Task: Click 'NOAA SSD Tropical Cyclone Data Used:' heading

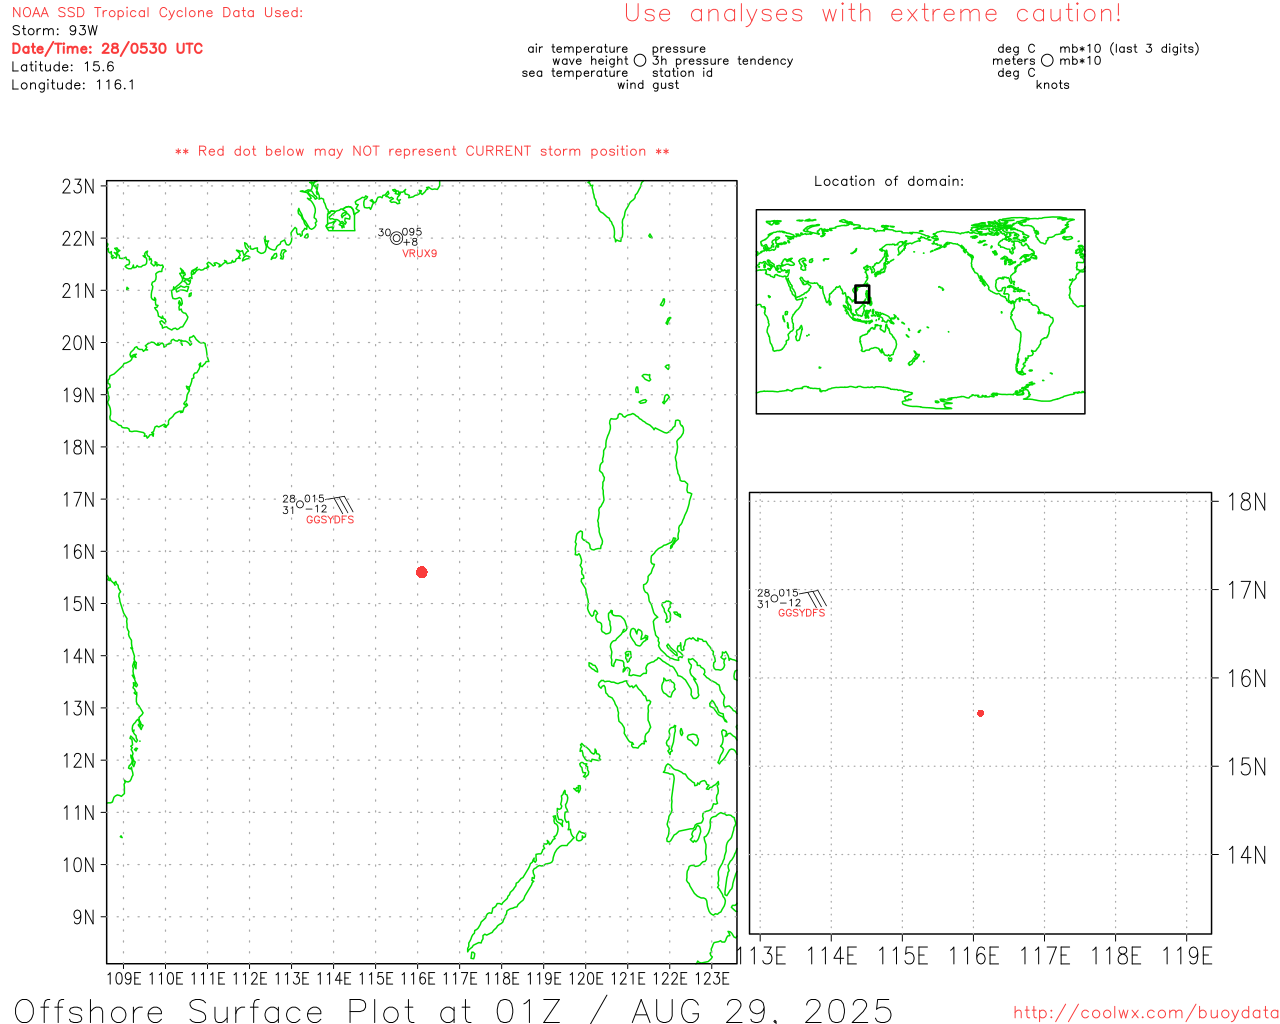Action: 157,13
